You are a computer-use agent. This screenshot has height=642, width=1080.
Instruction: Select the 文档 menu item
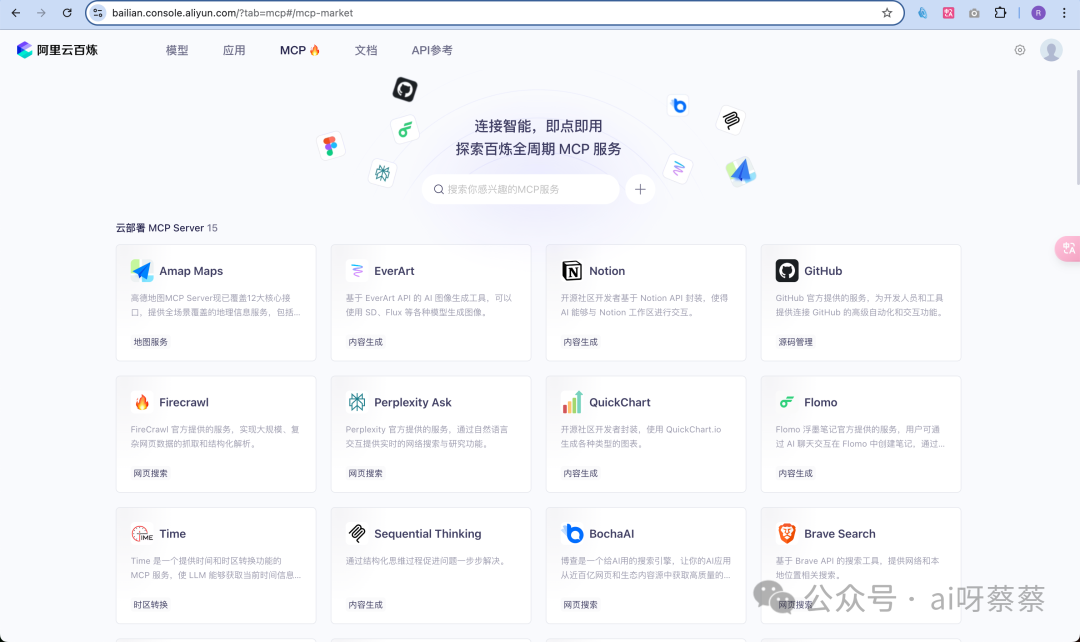[366, 50]
